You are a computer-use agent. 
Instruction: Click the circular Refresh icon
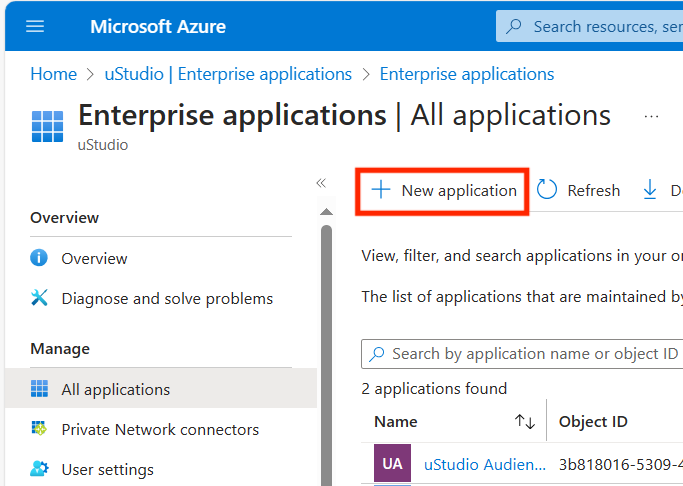click(546, 190)
